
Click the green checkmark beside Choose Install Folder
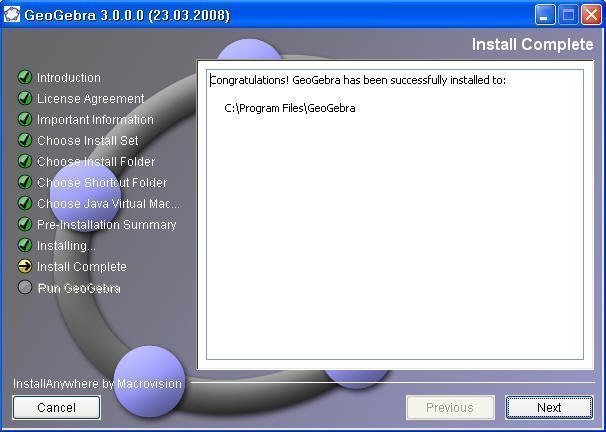point(25,161)
